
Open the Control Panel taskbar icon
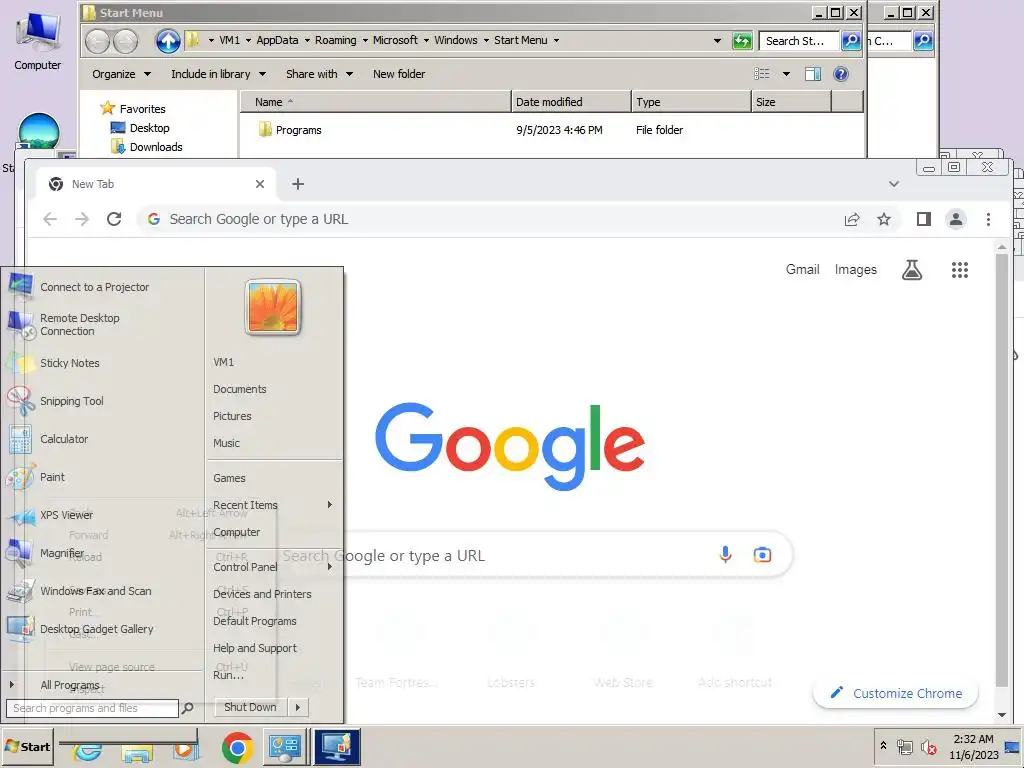coord(285,747)
